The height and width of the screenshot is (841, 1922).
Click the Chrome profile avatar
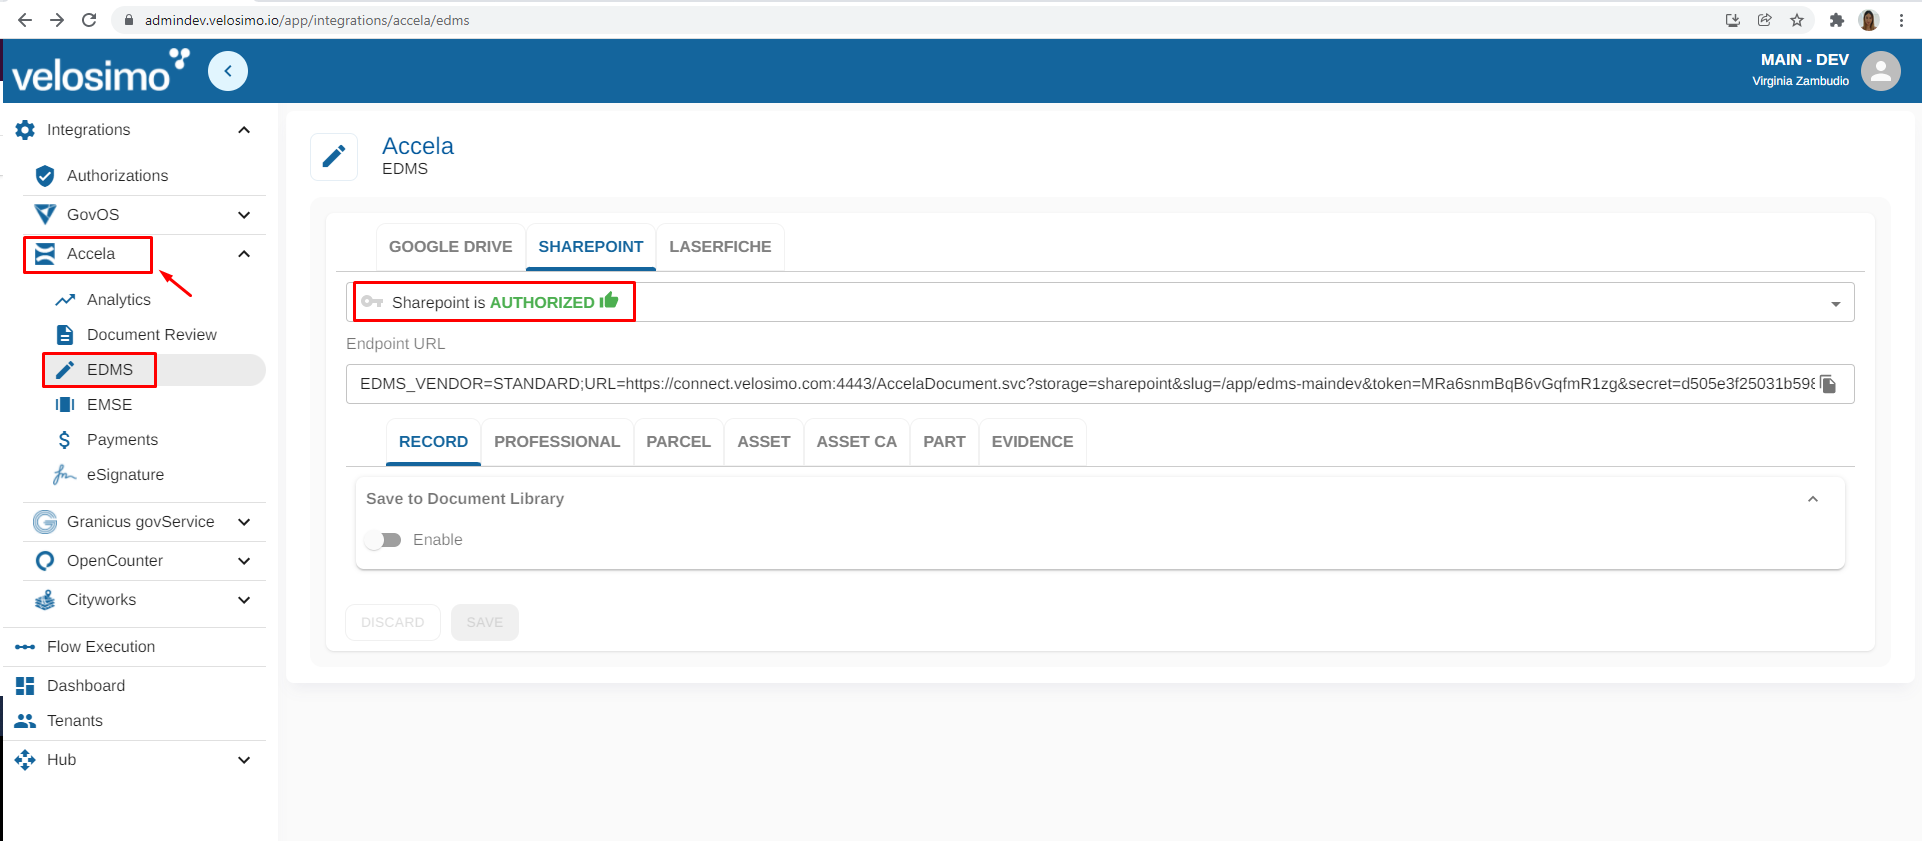point(1869,20)
